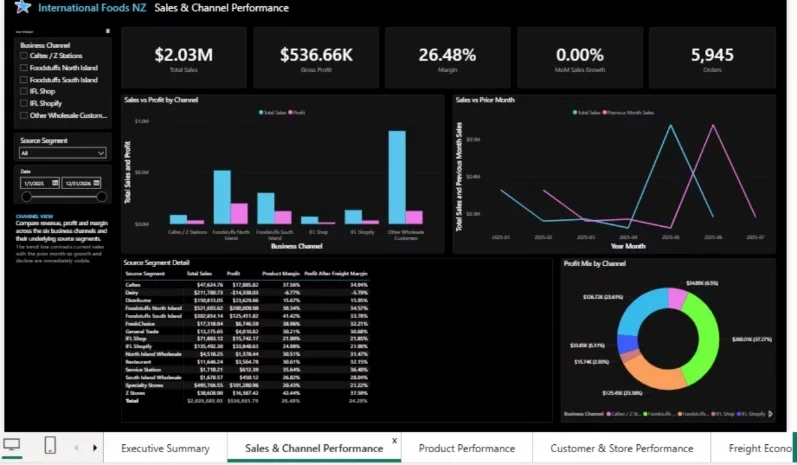Click Other Wholesale Customers blue sales bar
This screenshot has height=465, width=797.
[397, 177]
